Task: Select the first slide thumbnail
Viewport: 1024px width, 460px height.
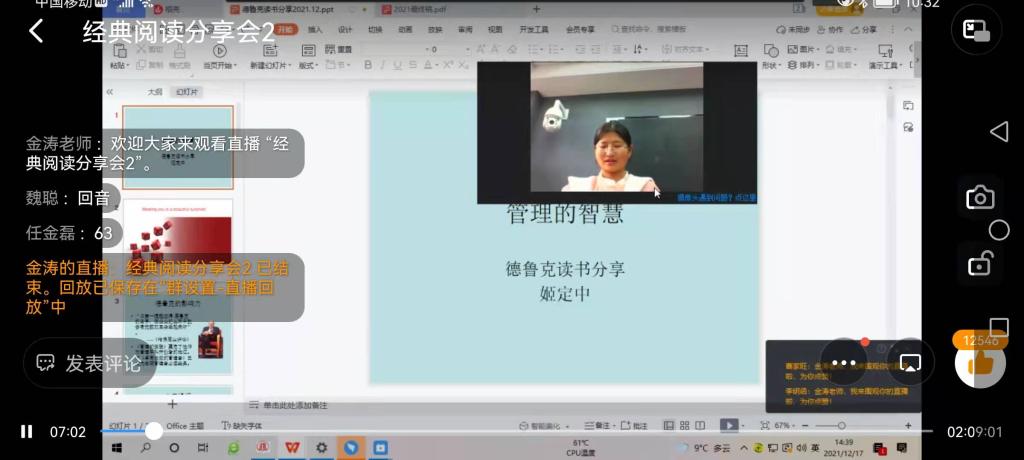Action: (x=178, y=147)
